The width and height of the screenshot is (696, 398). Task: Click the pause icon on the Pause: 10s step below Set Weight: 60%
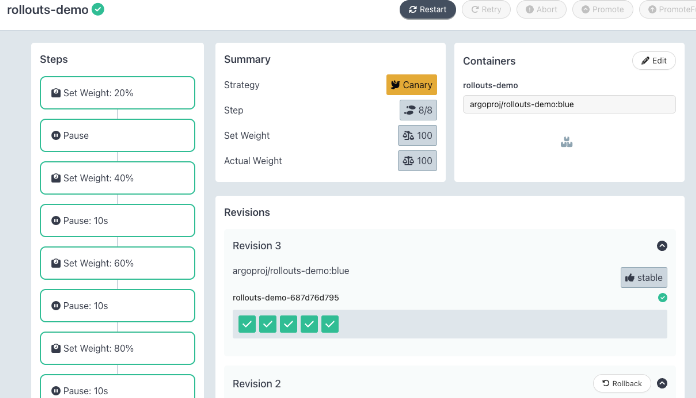55,306
